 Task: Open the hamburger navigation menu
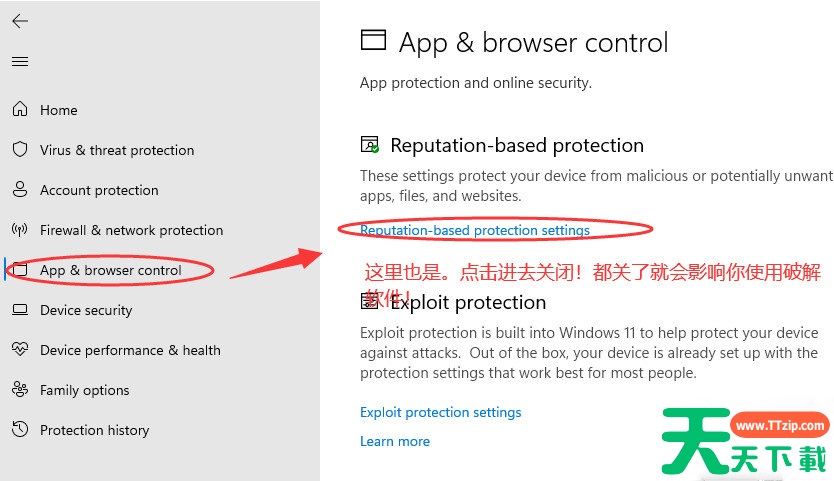pos(20,61)
